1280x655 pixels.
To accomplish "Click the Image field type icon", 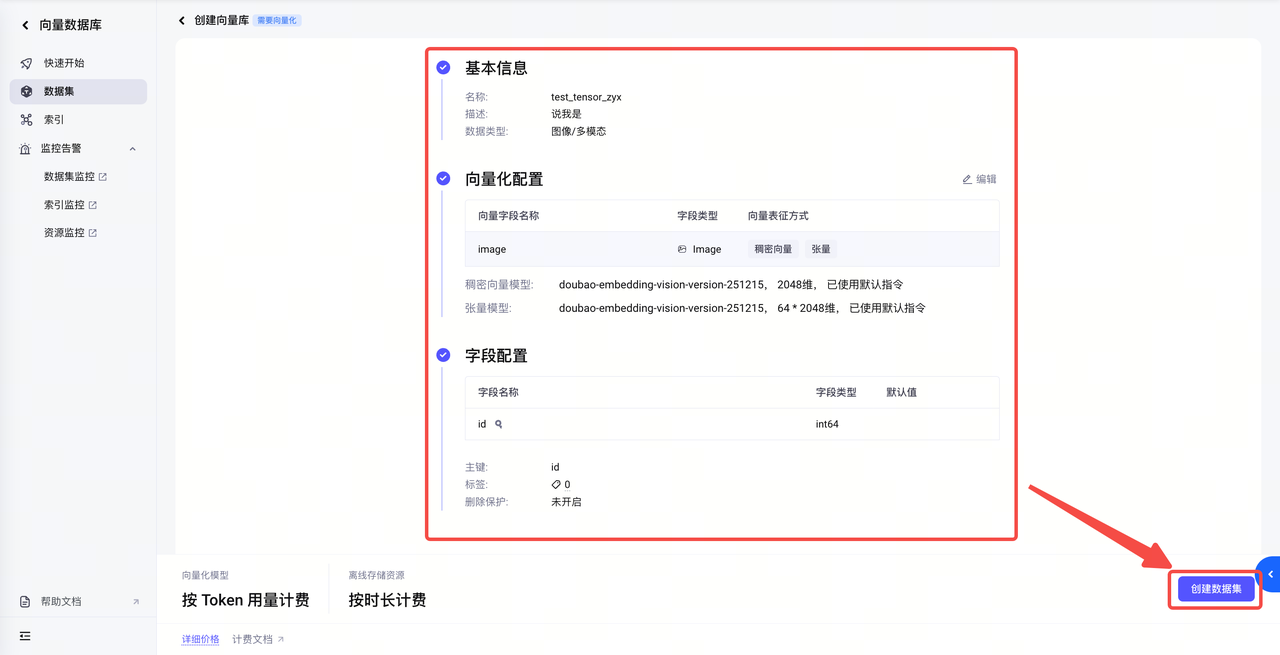I will (682, 249).
